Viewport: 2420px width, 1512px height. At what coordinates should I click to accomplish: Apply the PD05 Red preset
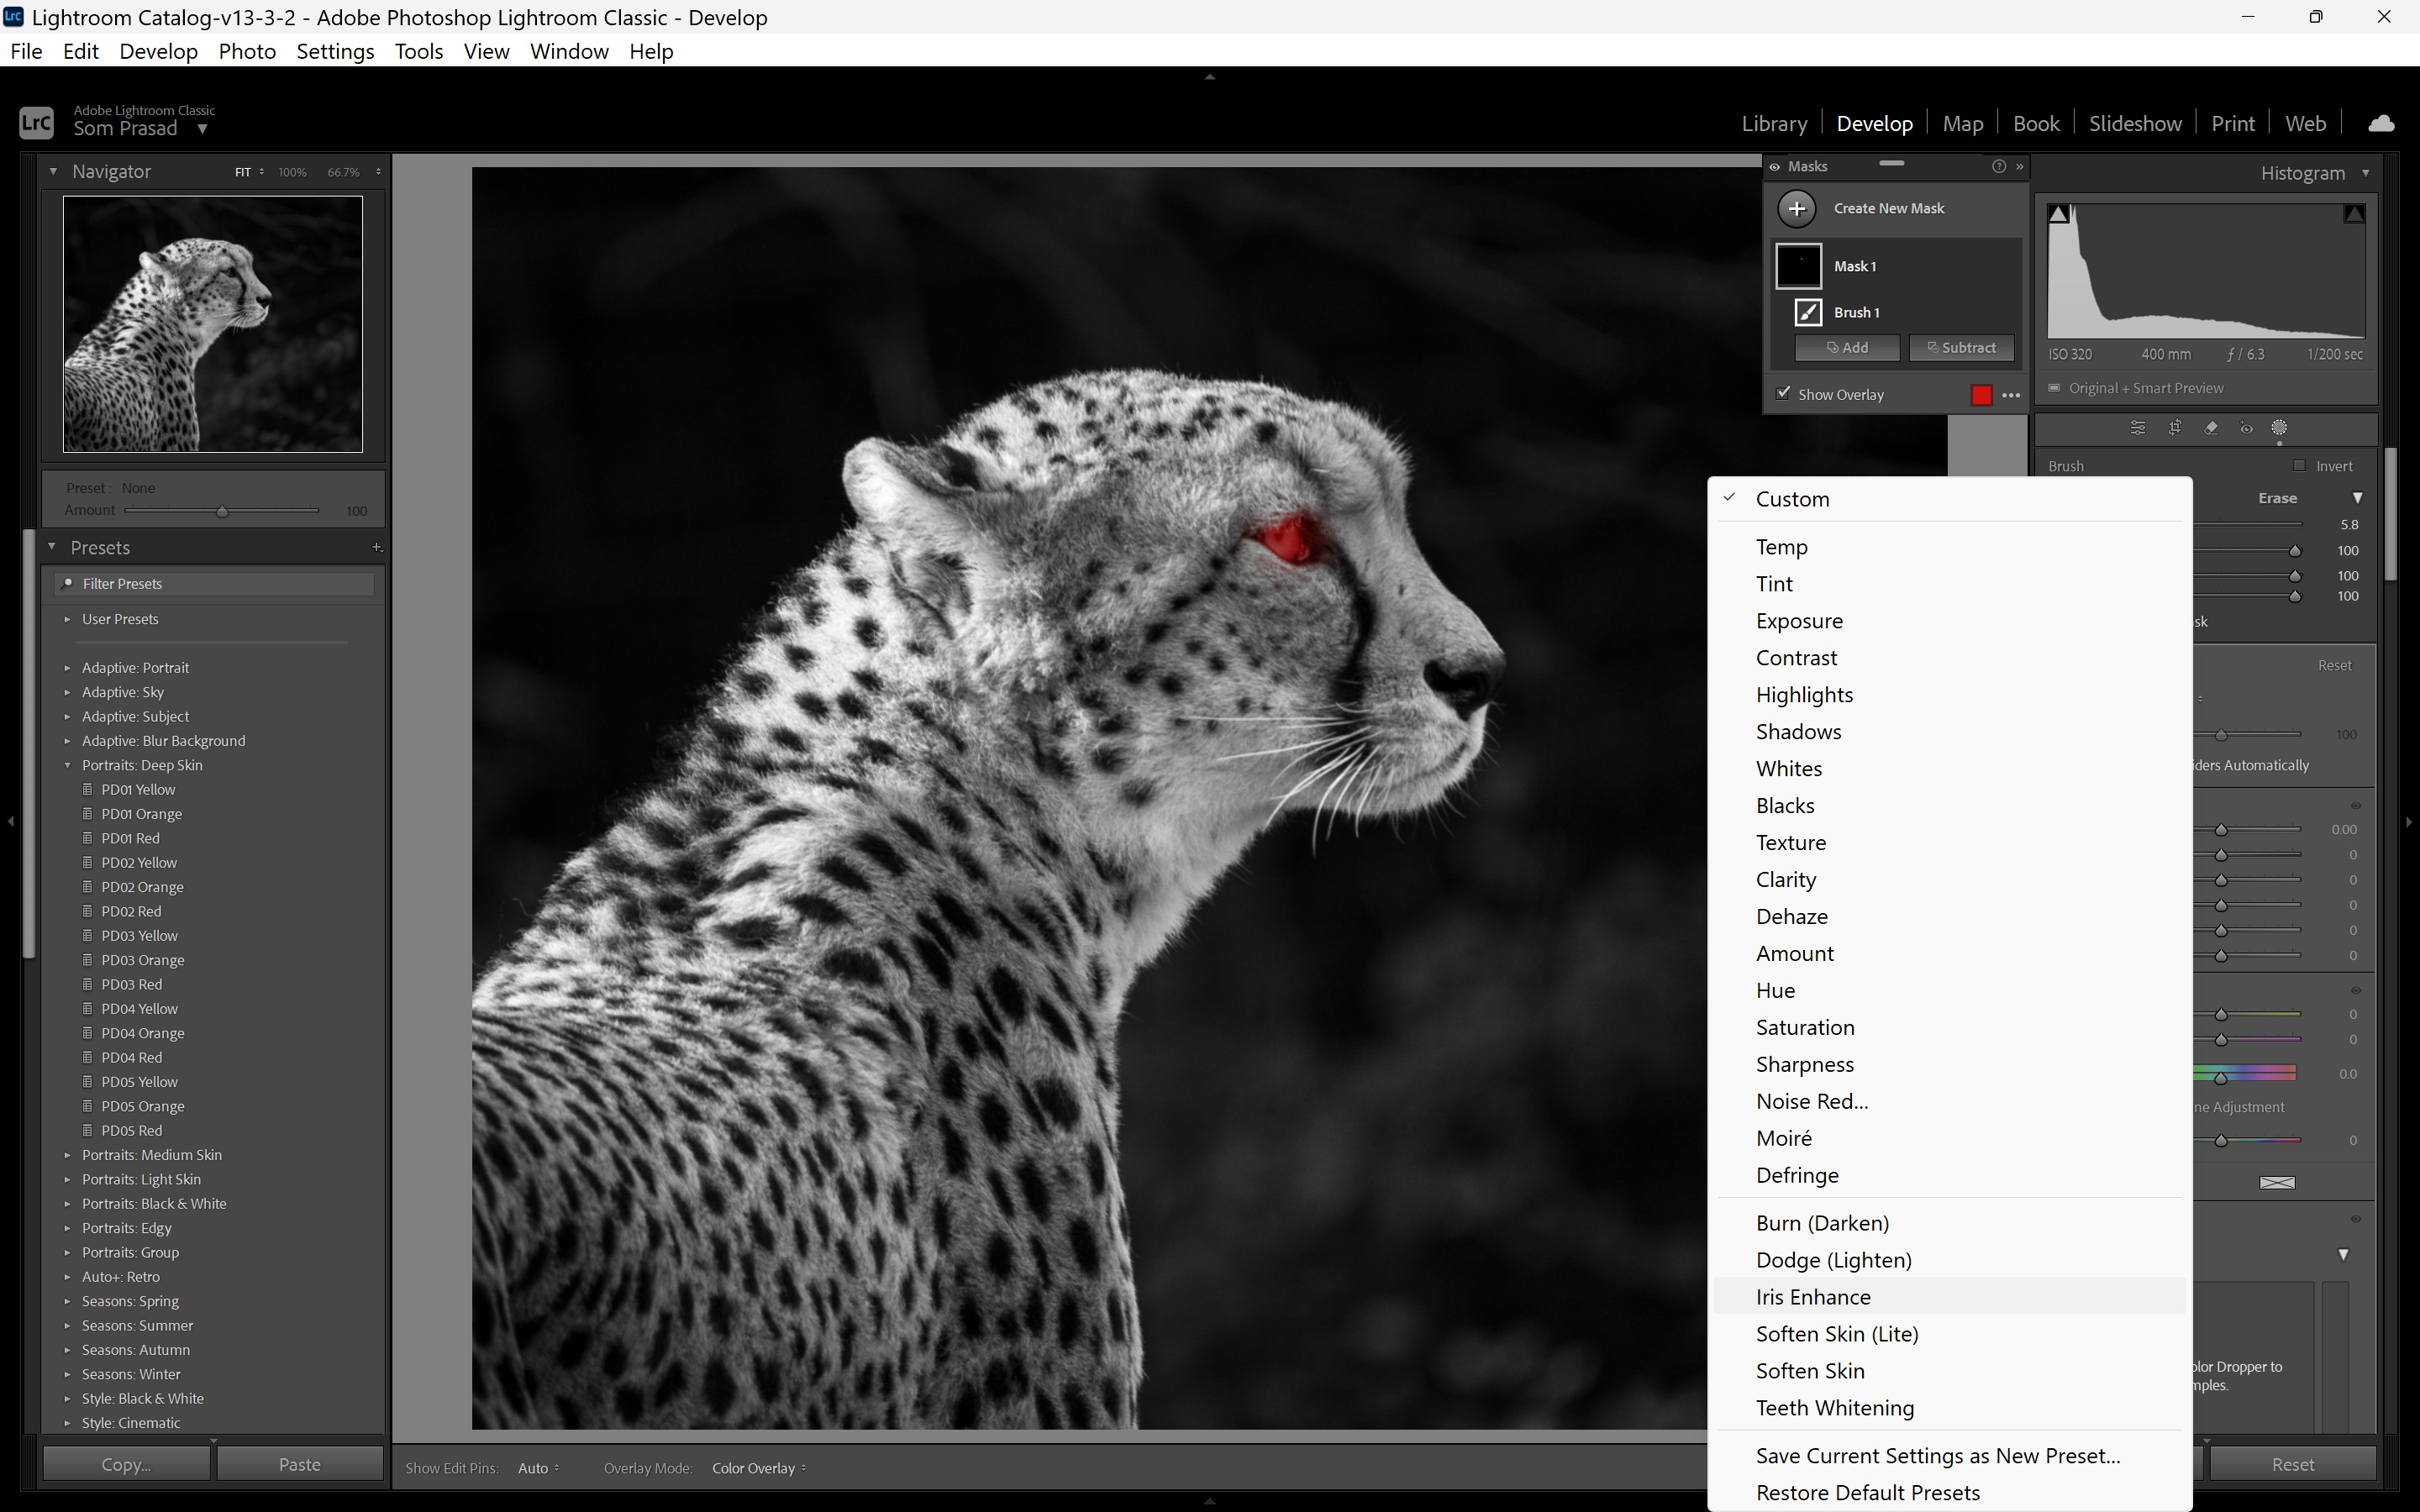(131, 1130)
